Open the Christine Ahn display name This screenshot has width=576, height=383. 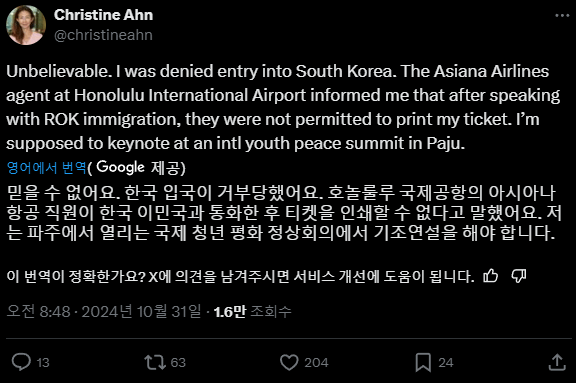point(103,15)
